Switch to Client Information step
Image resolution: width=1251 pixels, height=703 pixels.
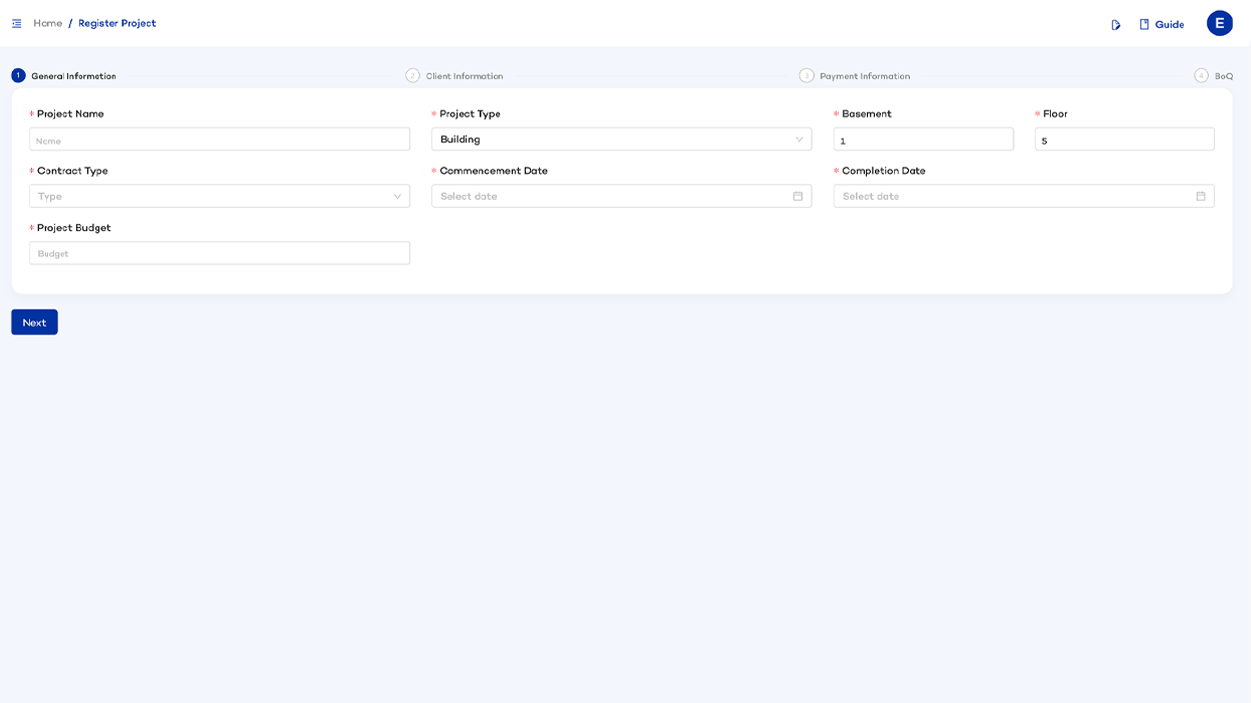(464, 76)
